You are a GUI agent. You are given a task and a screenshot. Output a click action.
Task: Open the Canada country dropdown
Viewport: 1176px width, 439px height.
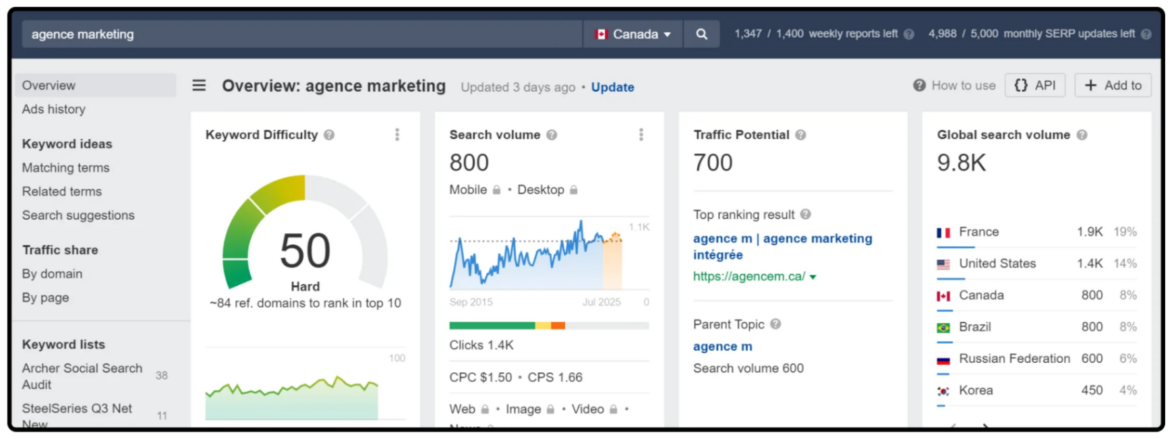click(633, 34)
